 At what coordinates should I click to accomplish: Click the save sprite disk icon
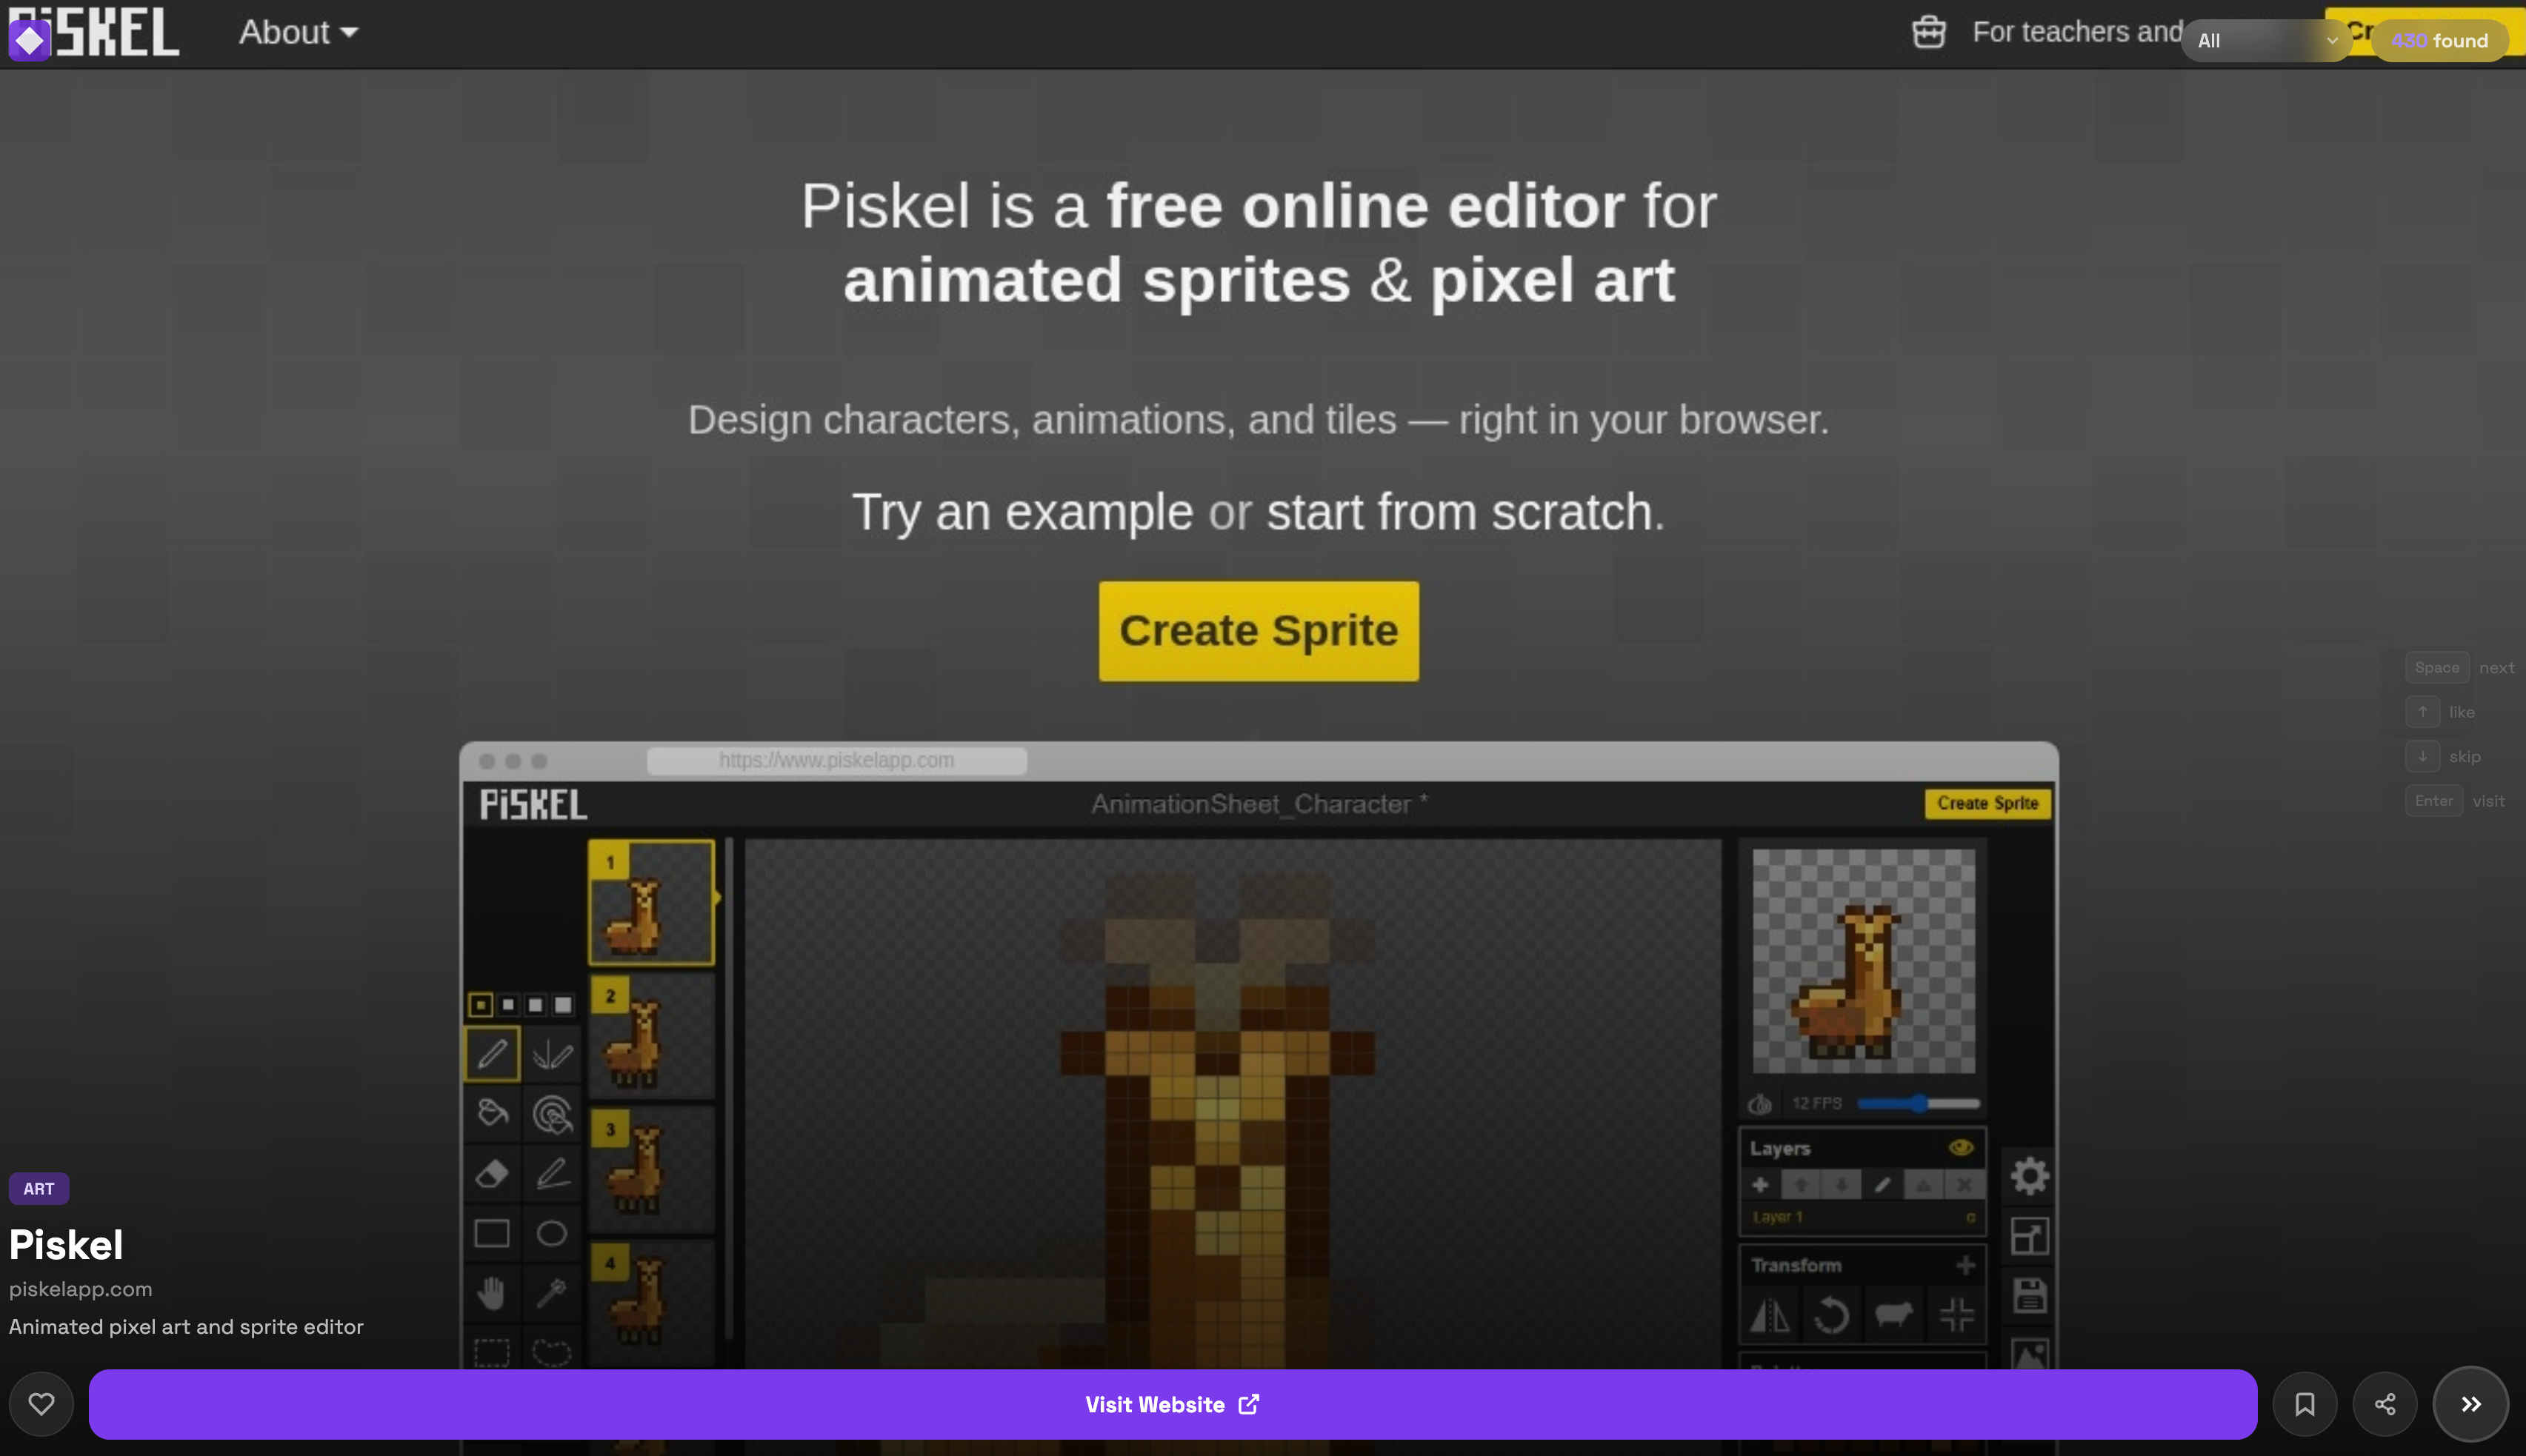point(2030,1294)
